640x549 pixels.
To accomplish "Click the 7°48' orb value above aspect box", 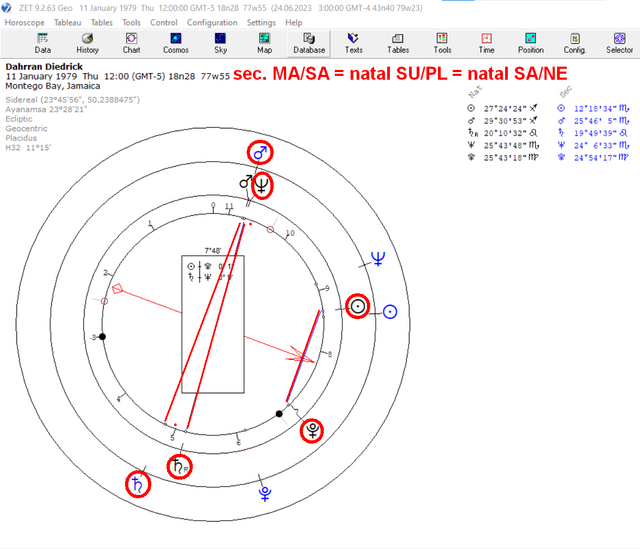I will [213, 251].
